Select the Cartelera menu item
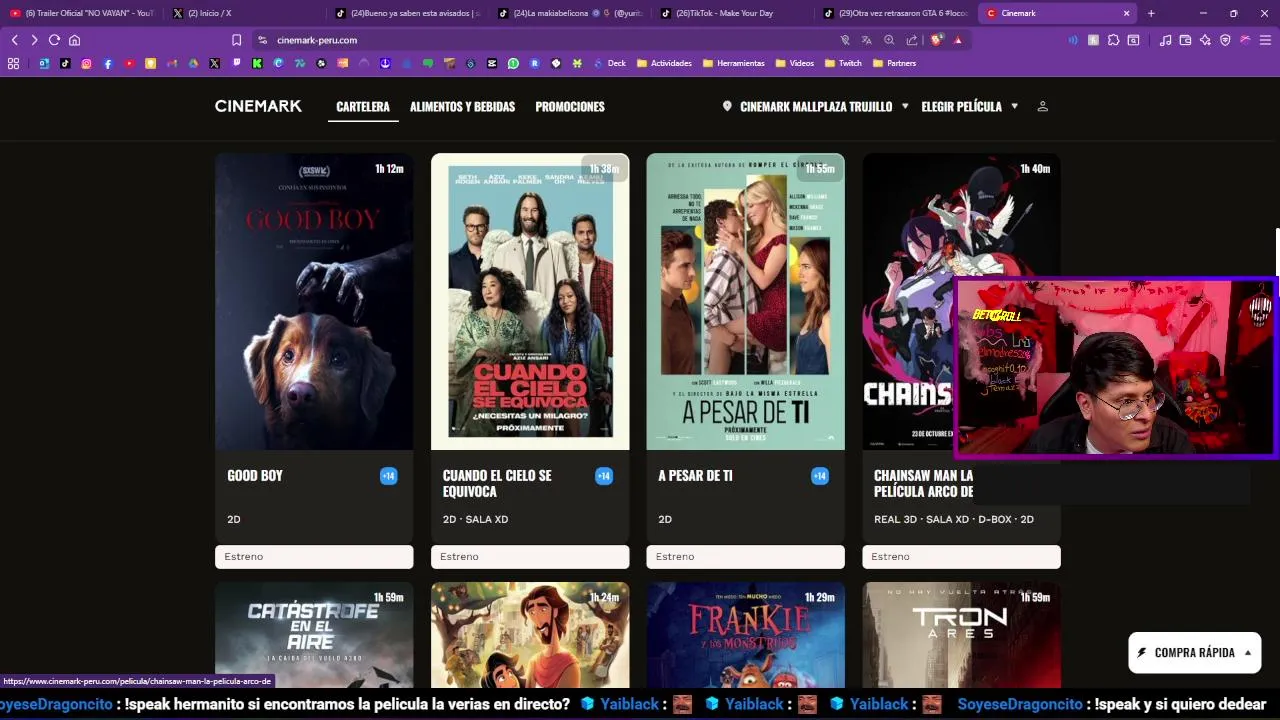Viewport: 1280px width, 720px height. point(363,106)
